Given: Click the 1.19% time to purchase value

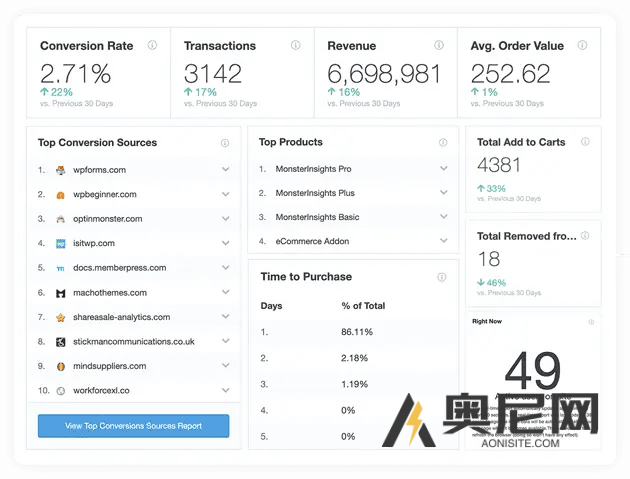Looking at the screenshot, I should (354, 384).
